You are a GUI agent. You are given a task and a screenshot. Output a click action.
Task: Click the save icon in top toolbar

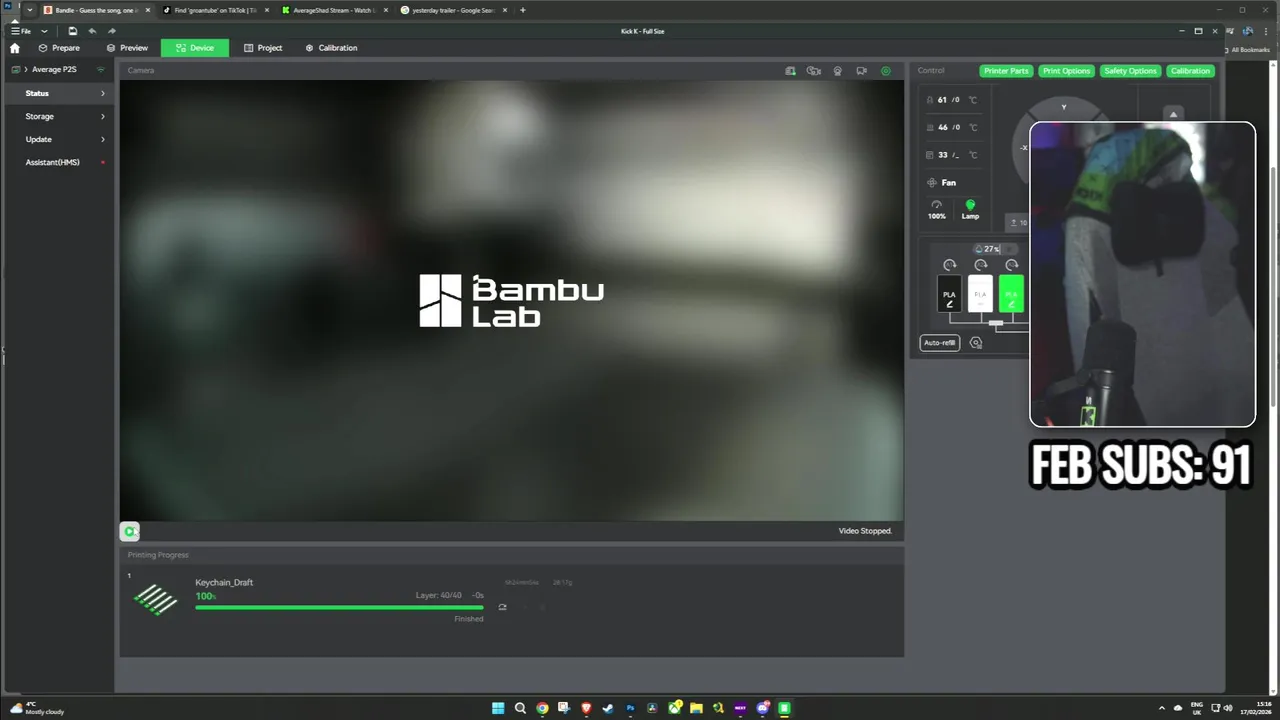(x=72, y=31)
